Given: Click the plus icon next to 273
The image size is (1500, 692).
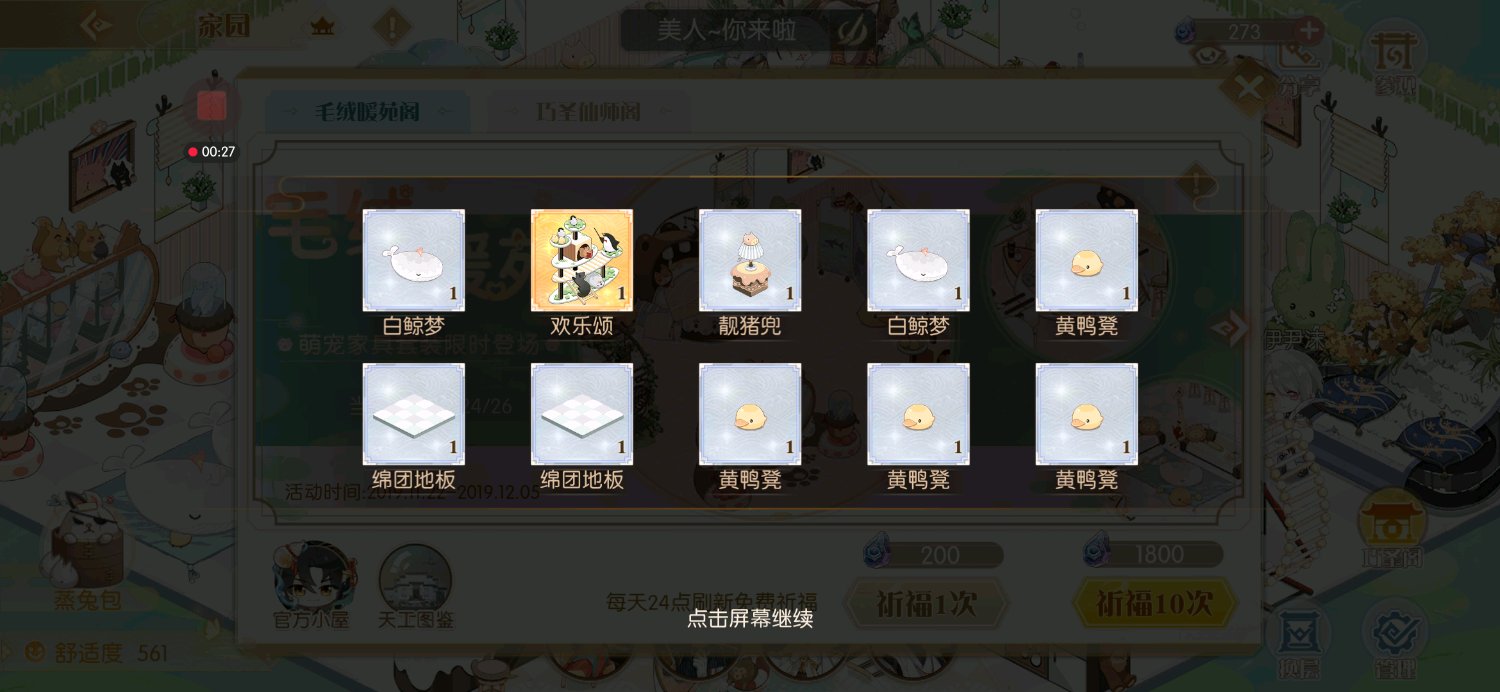Looking at the screenshot, I should tap(1308, 31).
